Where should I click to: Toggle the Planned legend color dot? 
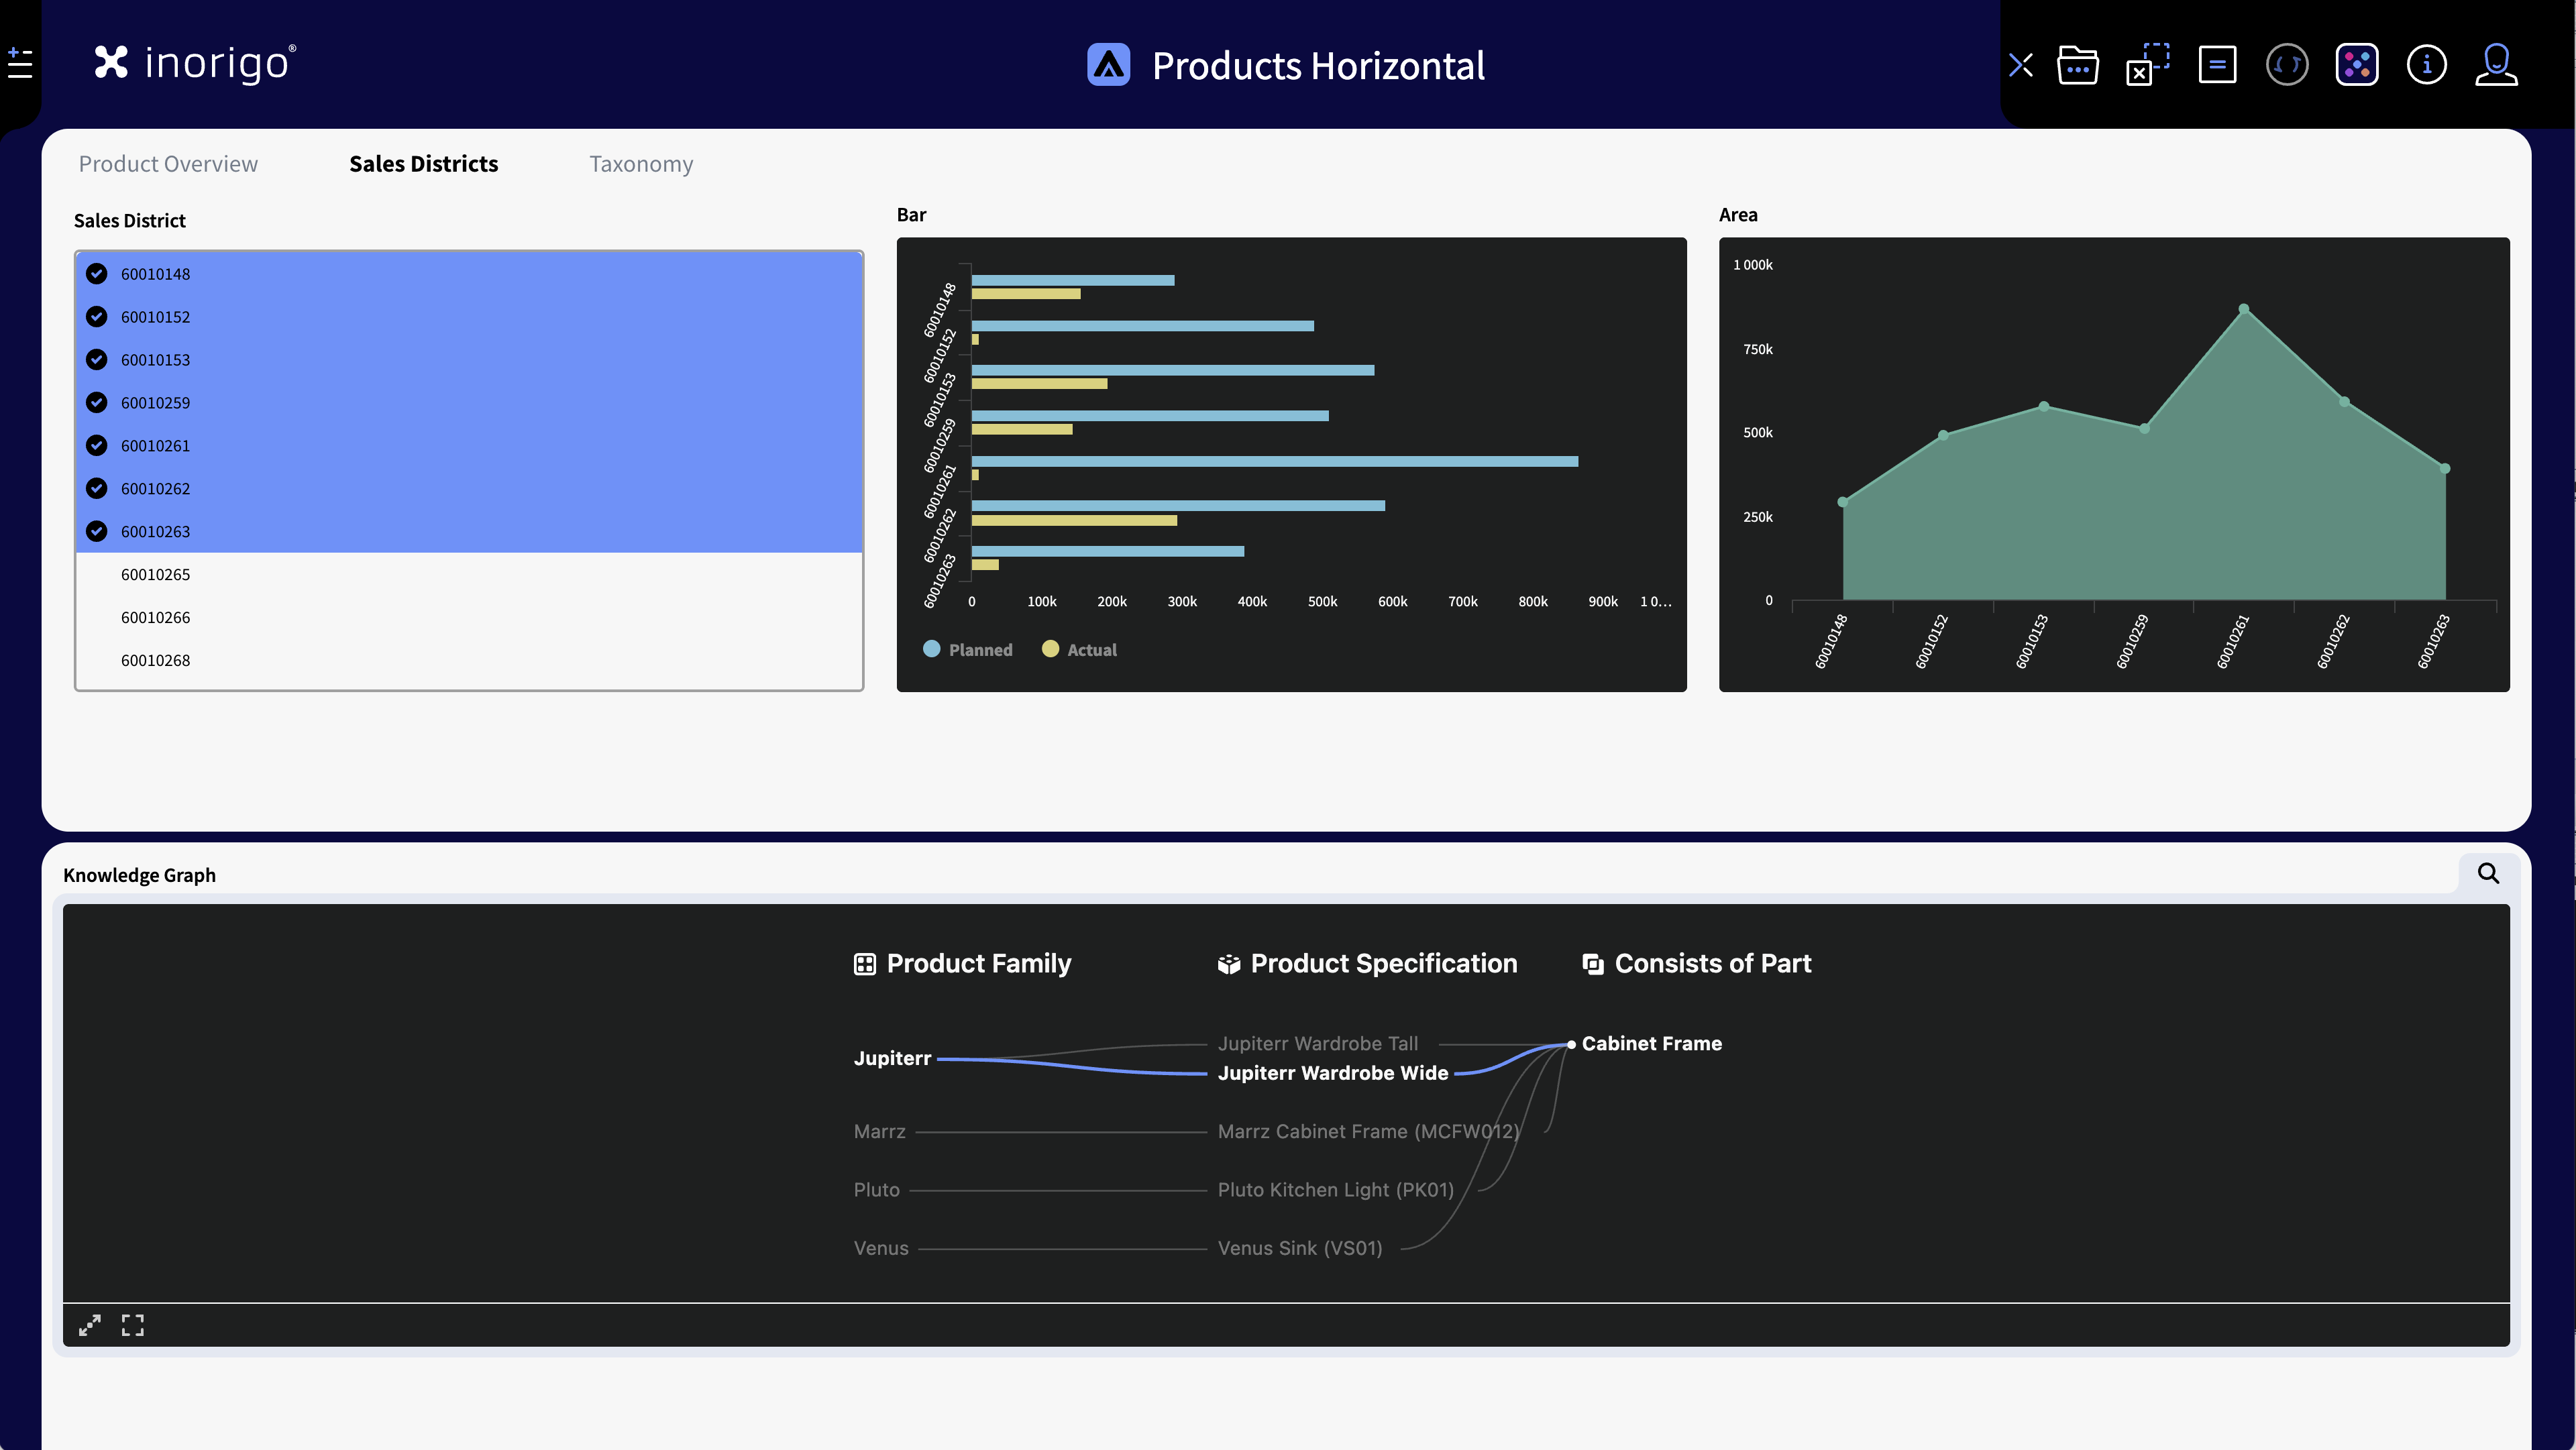click(931, 649)
